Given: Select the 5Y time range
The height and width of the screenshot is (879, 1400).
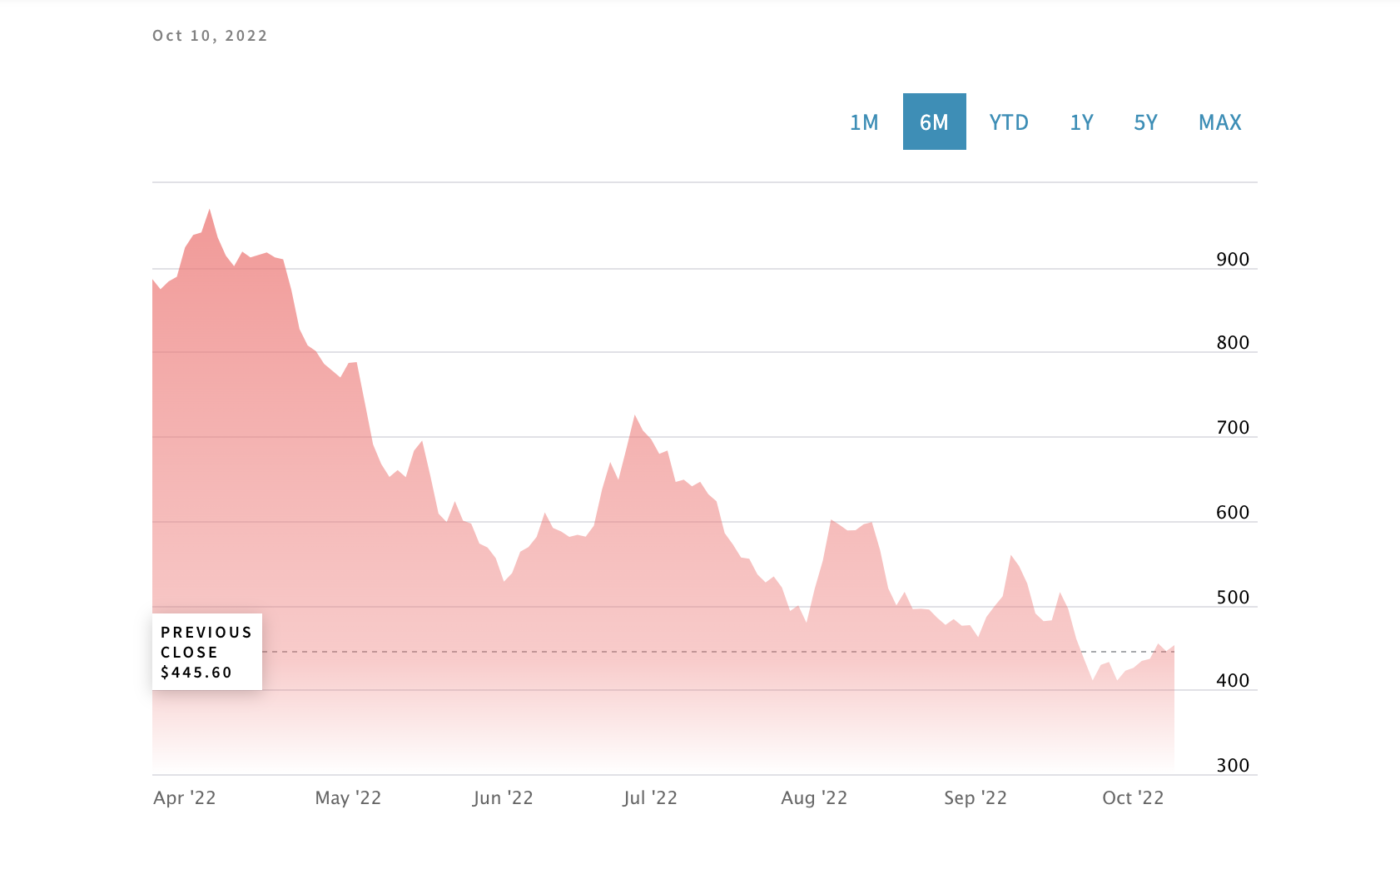Looking at the screenshot, I should pos(1145,121).
